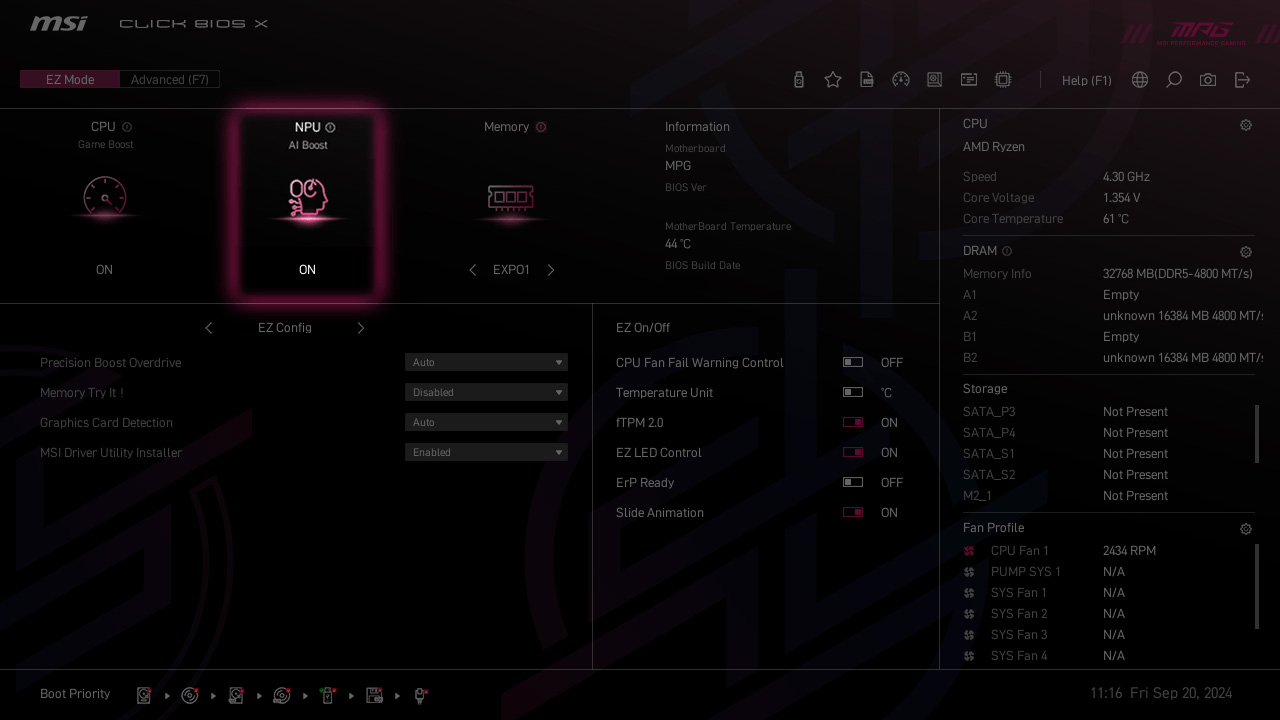Open Fan Profile settings gear
This screenshot has width=1280, height=720.
coord(1246,529)
